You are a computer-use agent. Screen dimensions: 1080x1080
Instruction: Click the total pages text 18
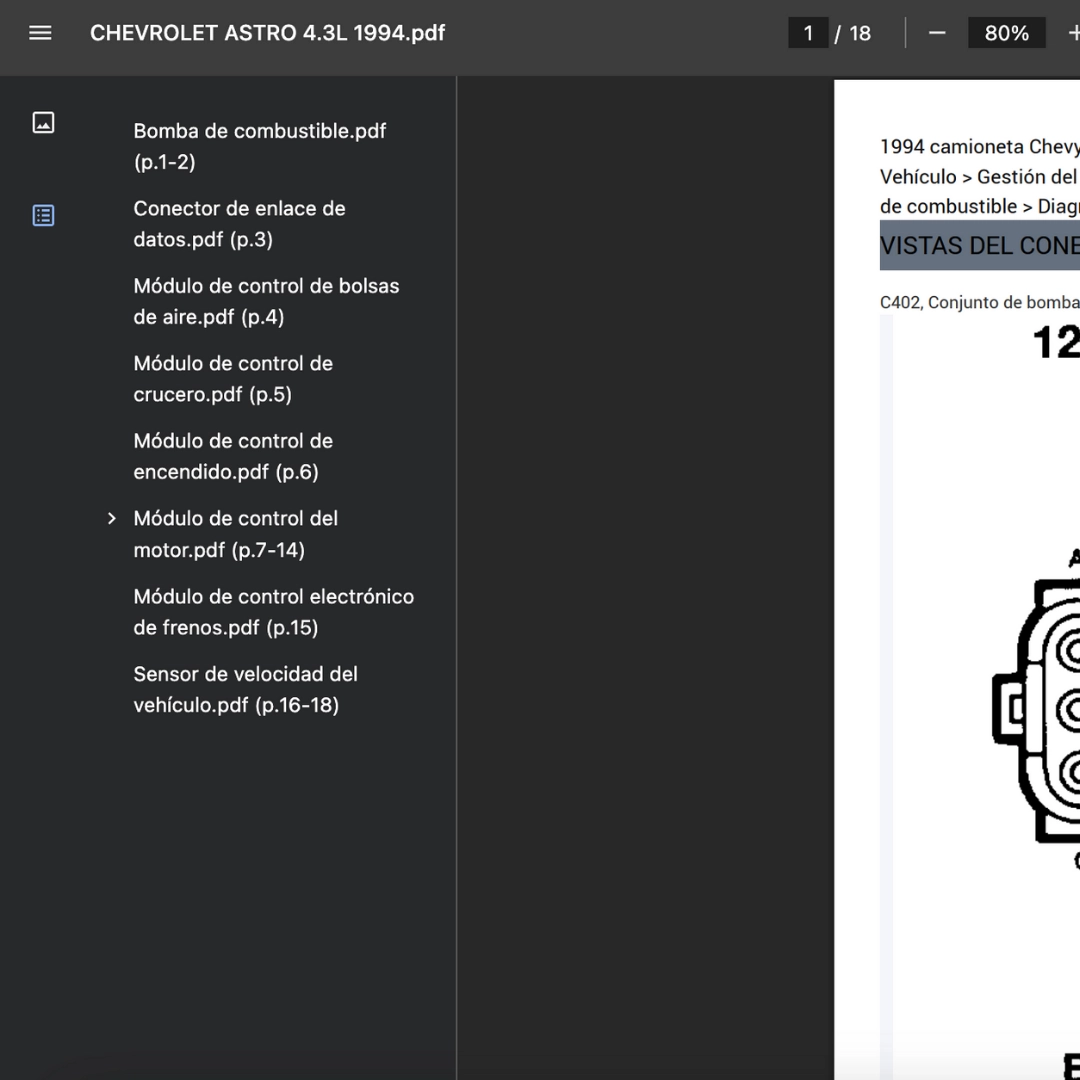point(860,33)
